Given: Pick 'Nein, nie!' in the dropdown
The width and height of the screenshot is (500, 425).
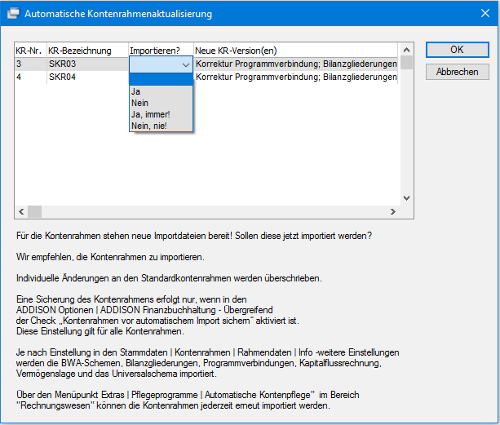Looking at the screenshot, I should [x=161, y=126].
